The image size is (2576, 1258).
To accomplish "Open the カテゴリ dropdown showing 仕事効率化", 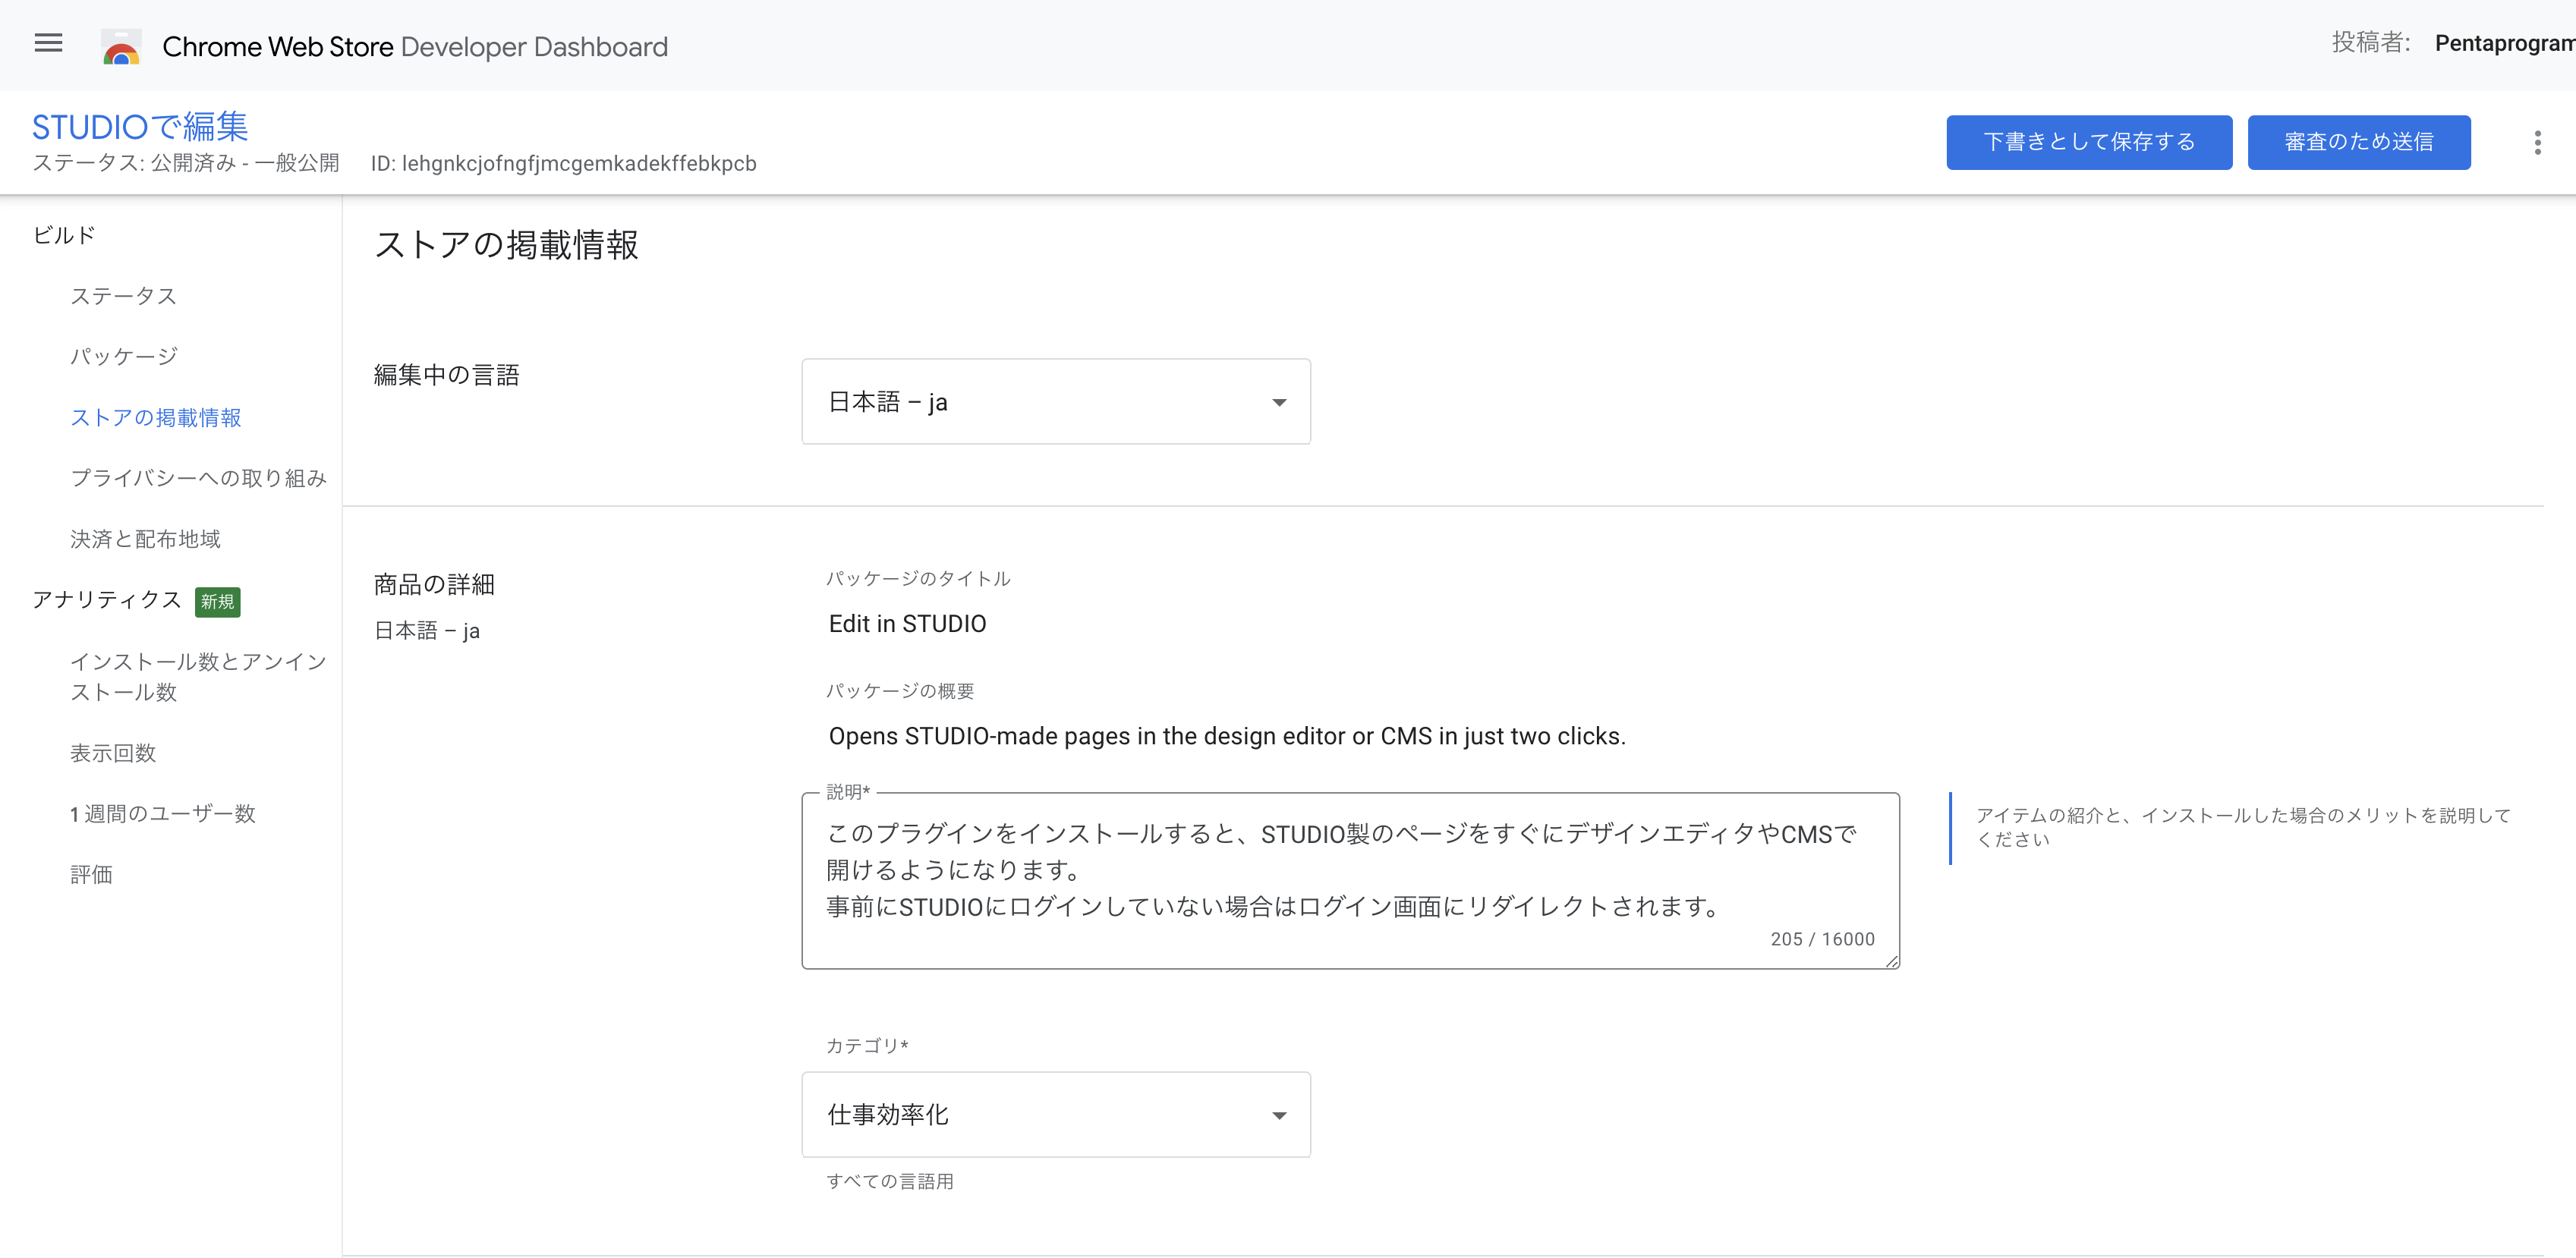I will tap(1055, 1114).
